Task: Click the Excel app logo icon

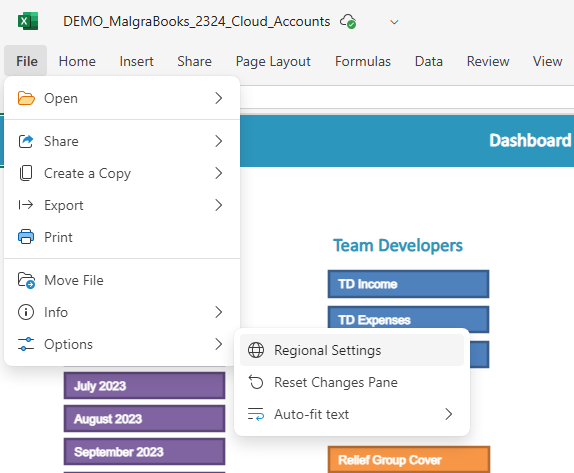Action: (28, 21)
